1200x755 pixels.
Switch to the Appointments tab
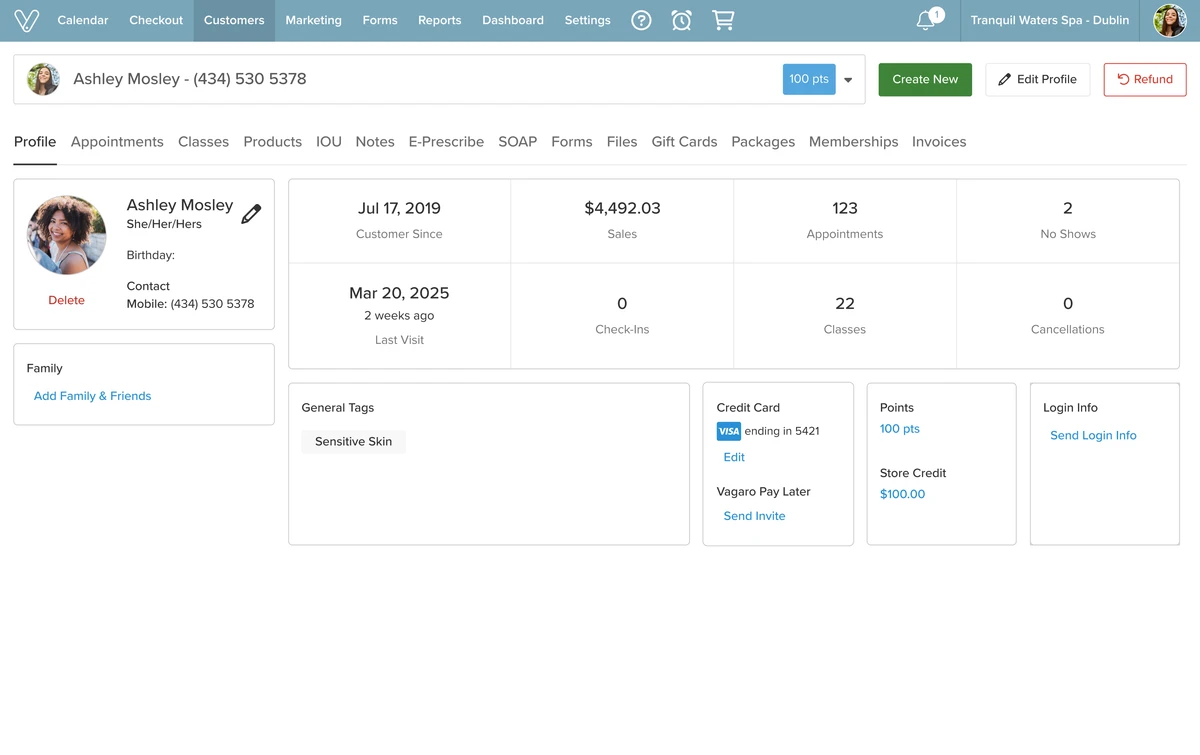pos(117,142)
